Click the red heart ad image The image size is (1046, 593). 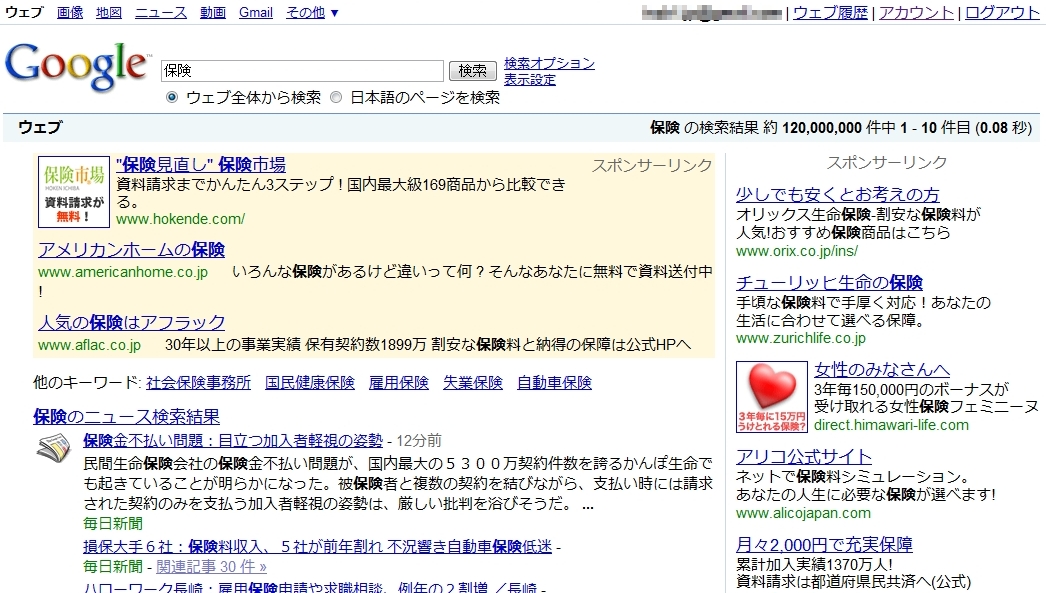click(772, 397)
